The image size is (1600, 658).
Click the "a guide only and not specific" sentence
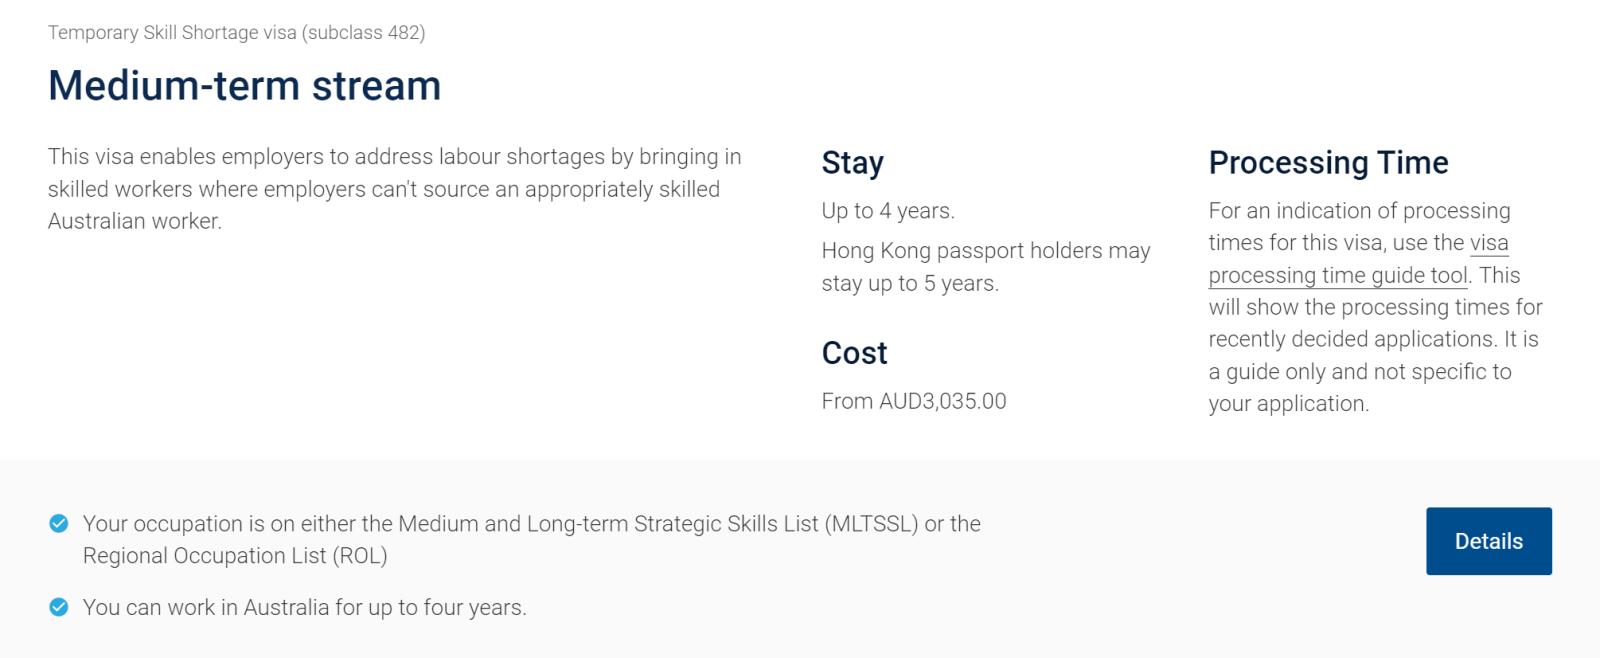1359,372
